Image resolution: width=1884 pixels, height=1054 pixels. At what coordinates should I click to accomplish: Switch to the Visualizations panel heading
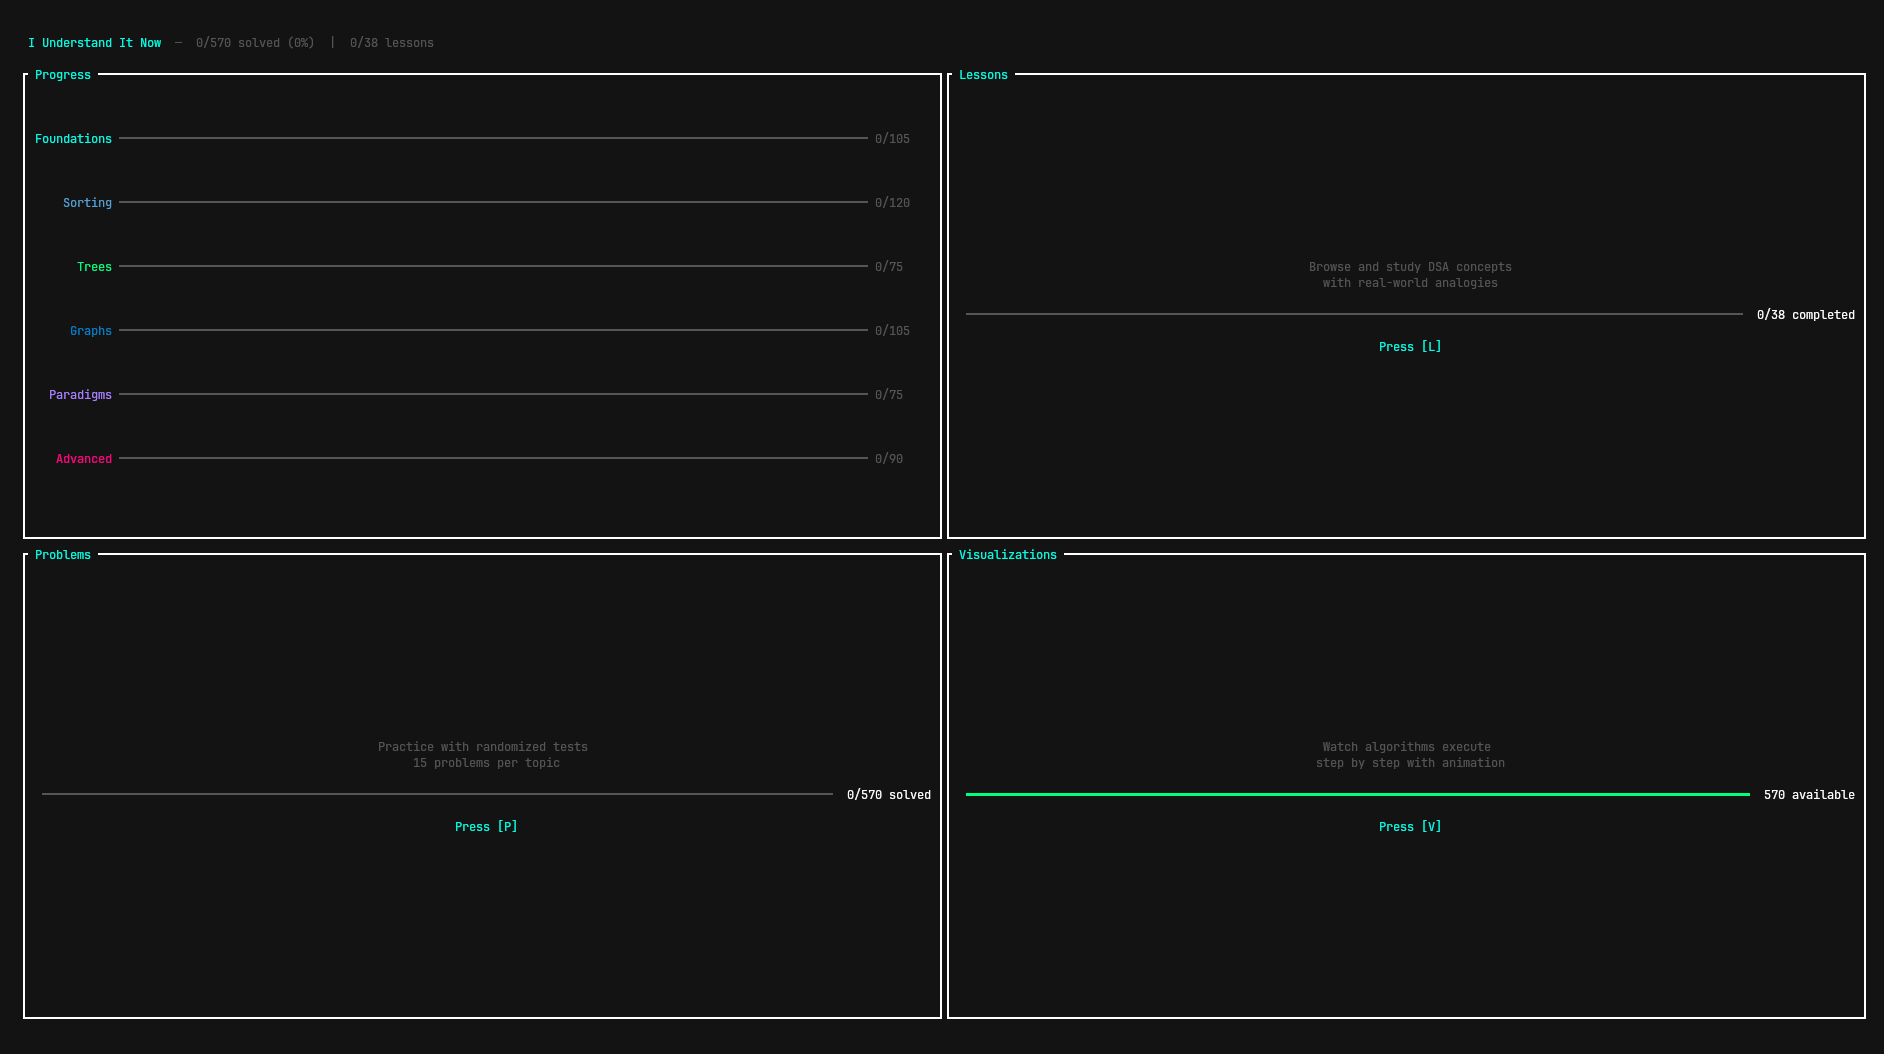pyautogui.click(x=1007, y=555)
